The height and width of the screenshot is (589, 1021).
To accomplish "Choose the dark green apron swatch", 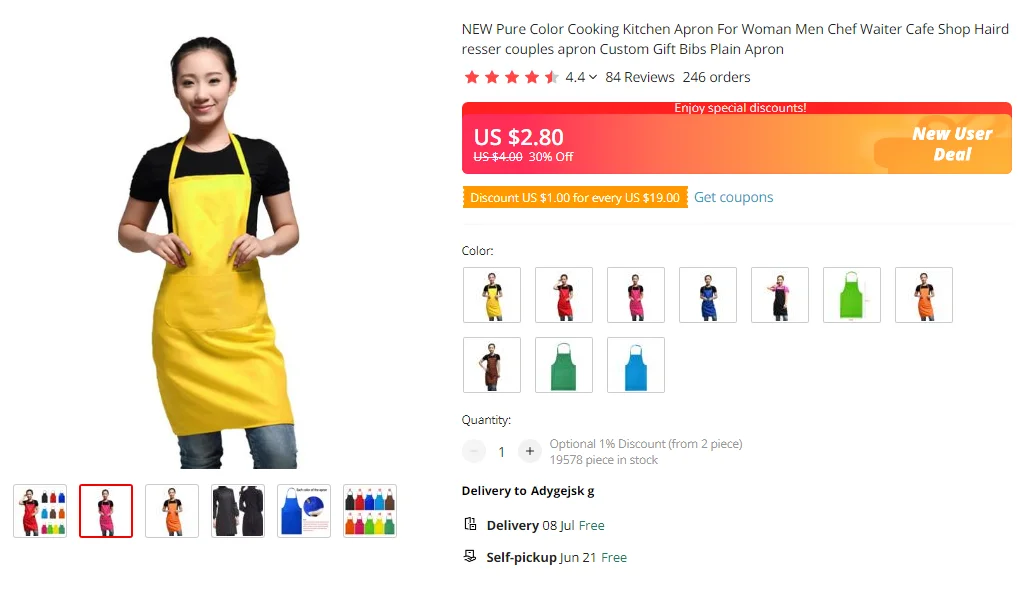I will pyautogui.click(x=564, y=365).
